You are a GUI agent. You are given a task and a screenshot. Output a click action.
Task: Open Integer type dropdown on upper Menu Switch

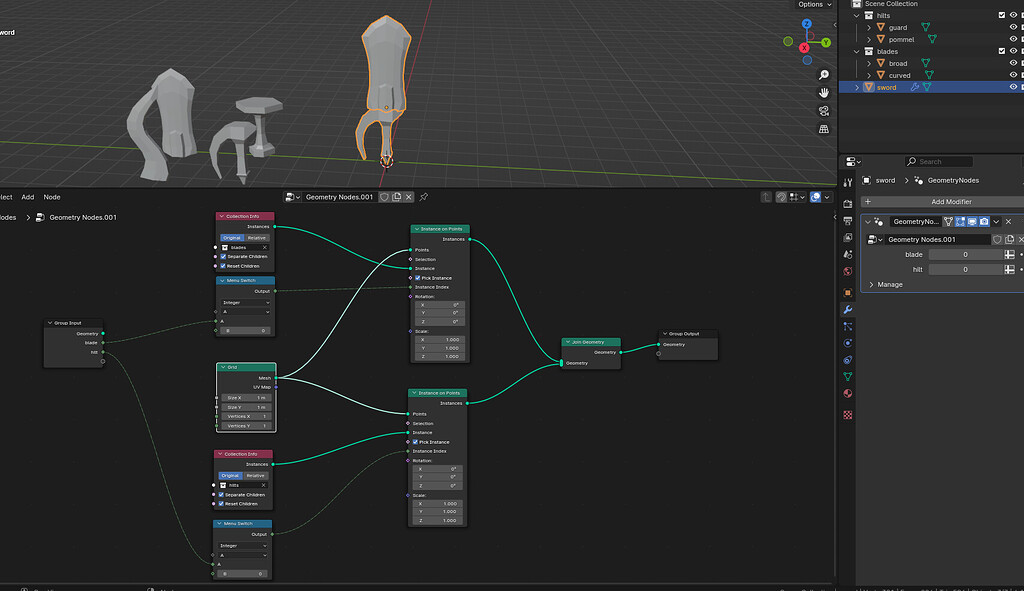click(246, 302)
